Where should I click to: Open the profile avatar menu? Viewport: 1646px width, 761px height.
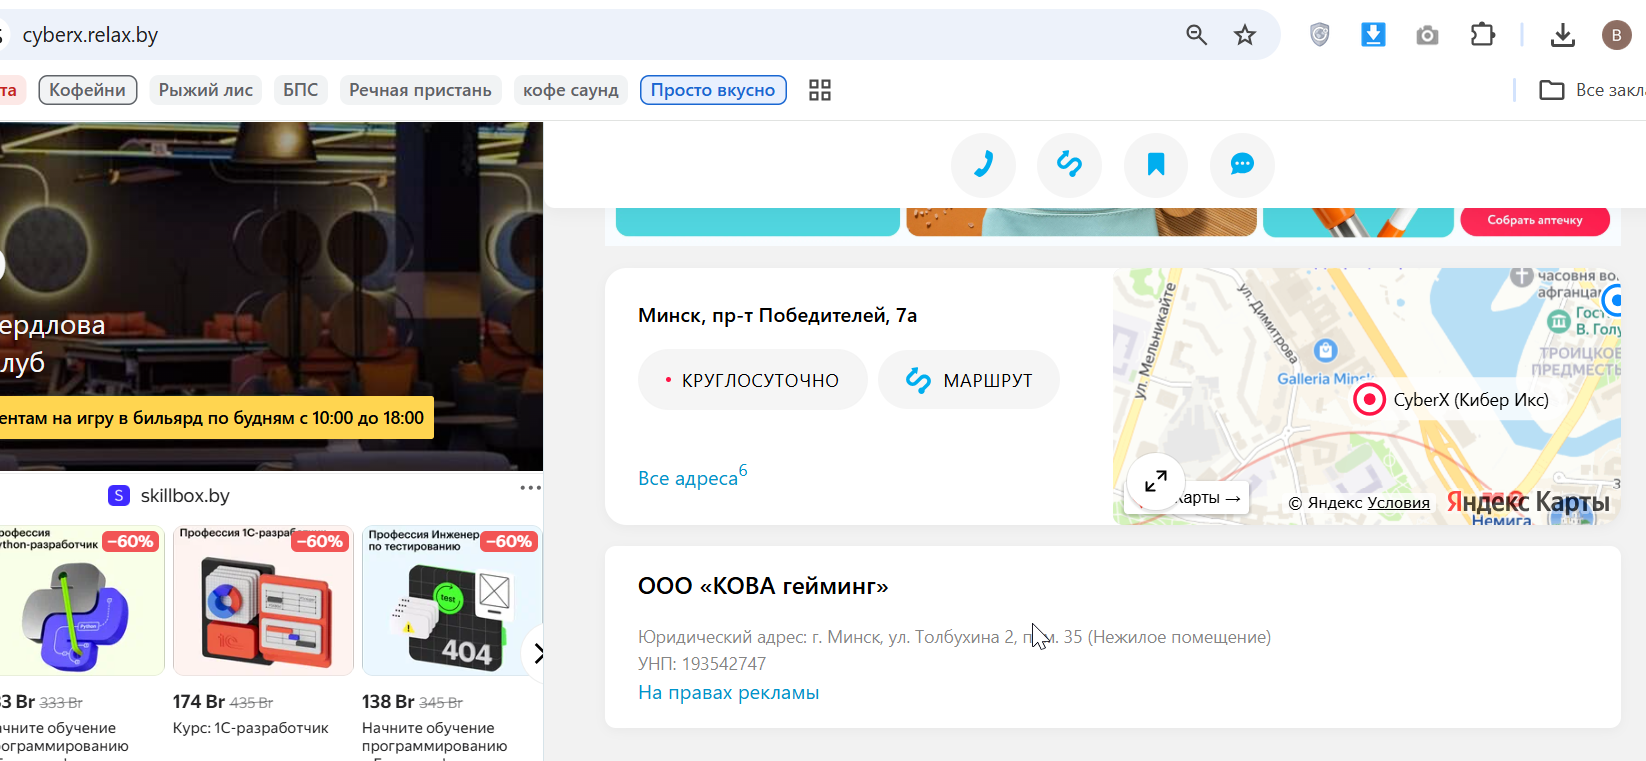tap(1617, 35)
